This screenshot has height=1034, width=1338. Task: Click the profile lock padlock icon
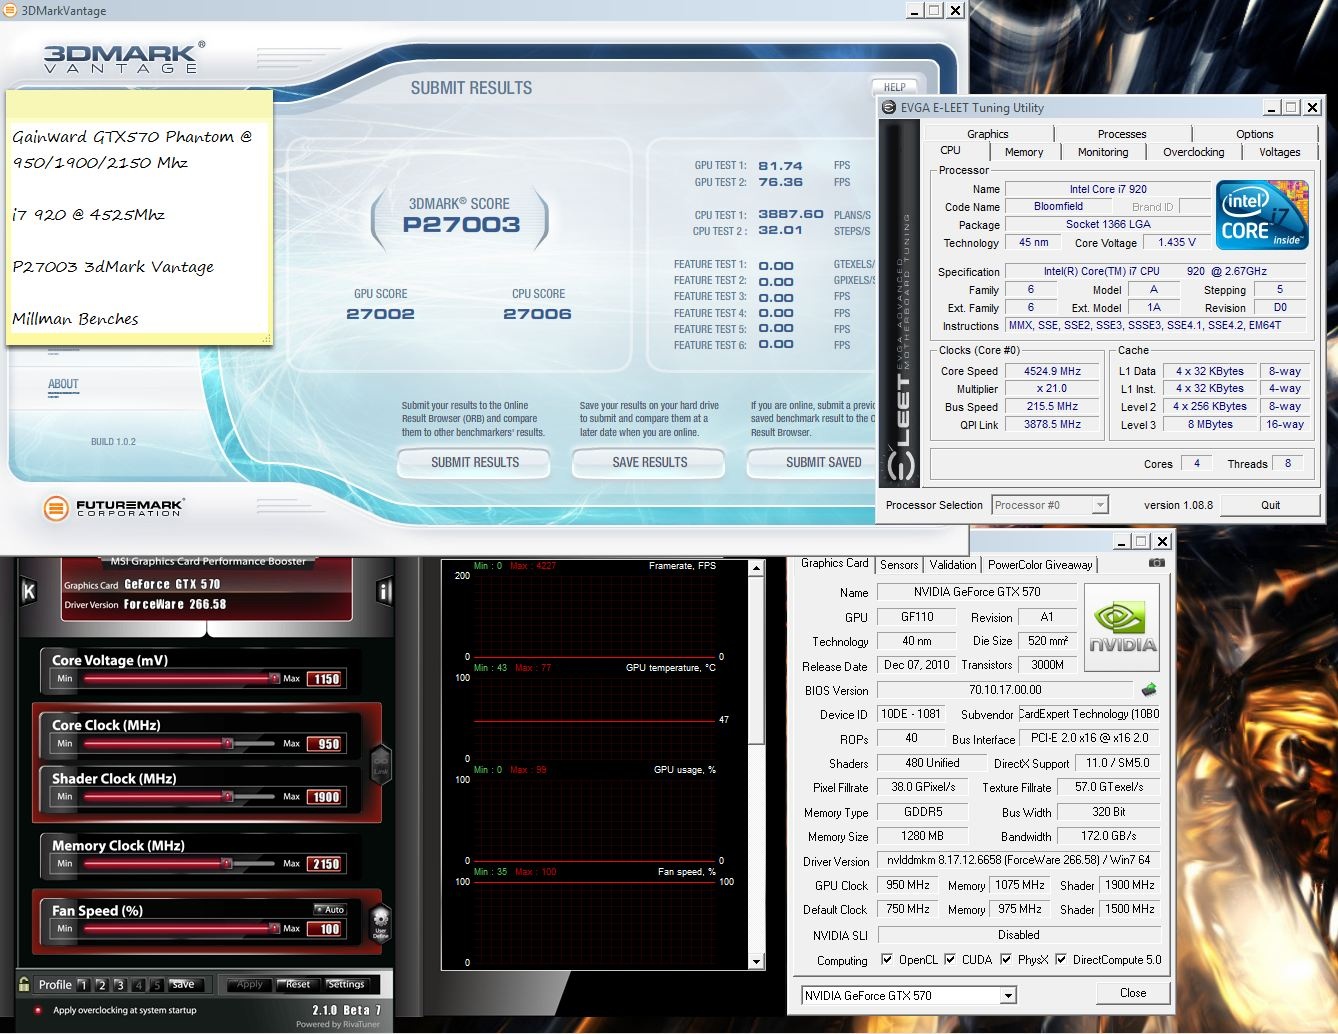(x=24, y=984)
